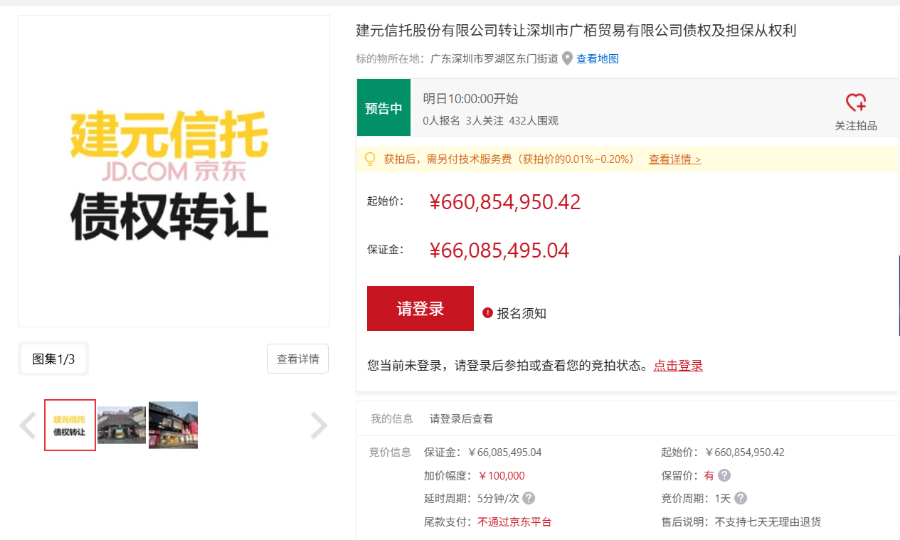Image resolution: width=900 pixels, height=540 pixels.
Task: Click the auction title 建元信托股份有限公司转让
Action: coord(576,30)
